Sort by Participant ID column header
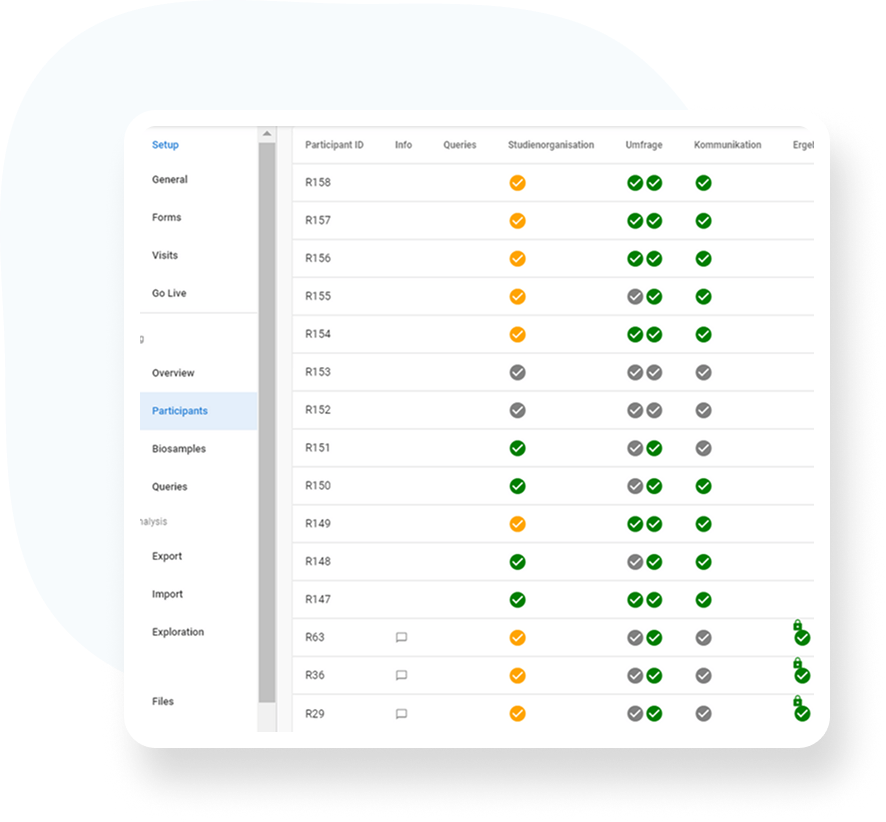Image resolution: width=886 pixels, height=822 pixels. click(334, 145)
